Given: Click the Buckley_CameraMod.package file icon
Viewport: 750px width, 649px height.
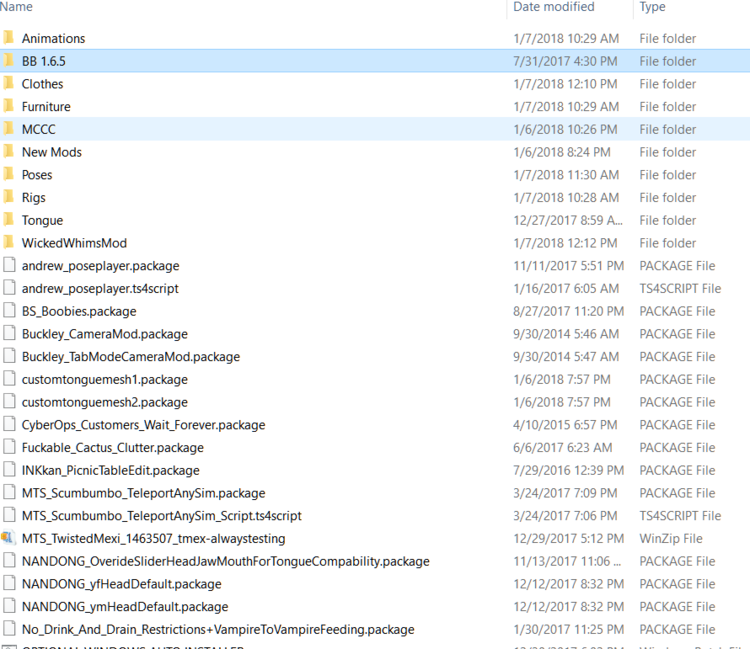Looking at the screenshot, I should click(x=9, y=333).
